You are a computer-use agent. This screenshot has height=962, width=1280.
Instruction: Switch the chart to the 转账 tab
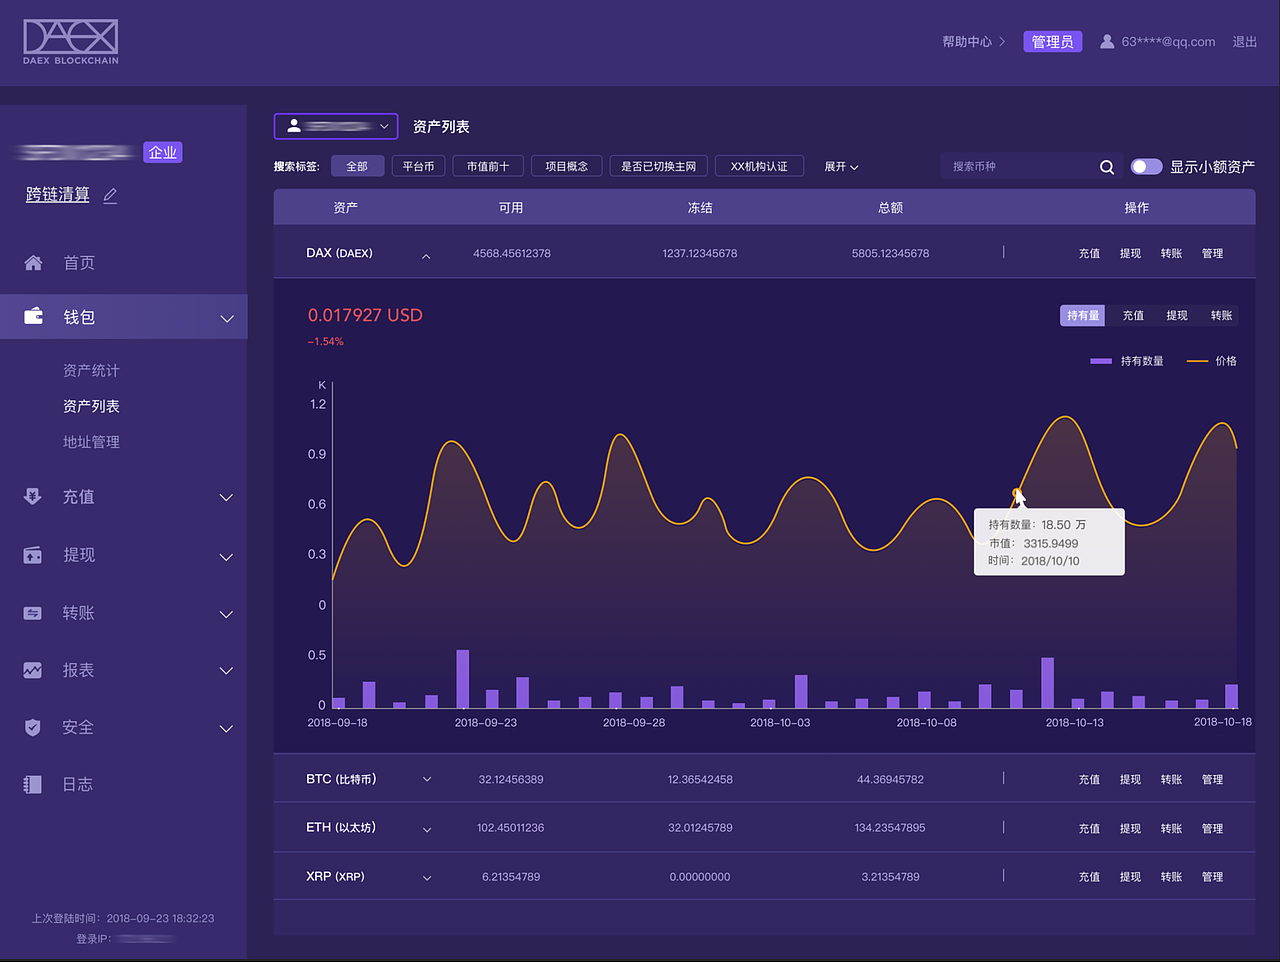pos(1221,316)
